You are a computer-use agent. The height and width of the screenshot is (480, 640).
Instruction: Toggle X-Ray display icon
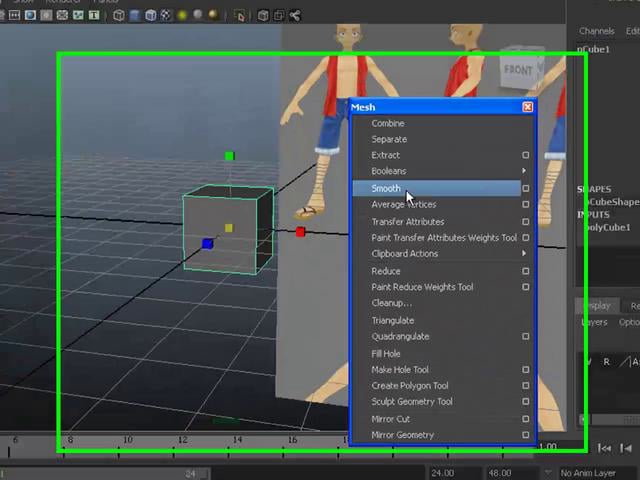[x=263, y=16]
